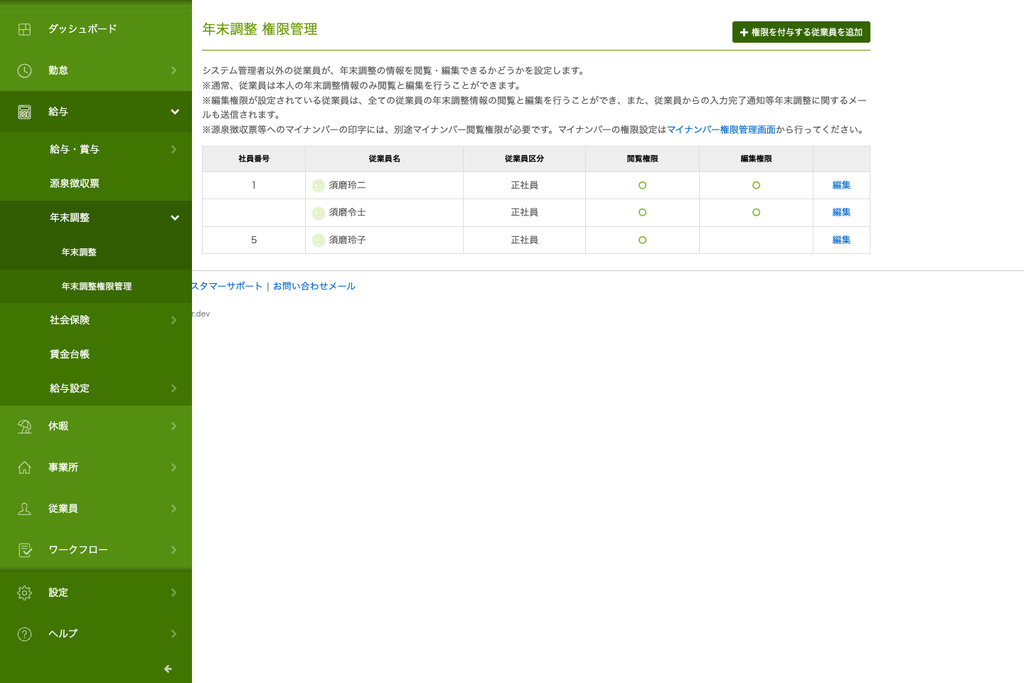Click the house icon beside 事業所
The height and width of the screenshot is (683, 1024).
pos(24,468)
